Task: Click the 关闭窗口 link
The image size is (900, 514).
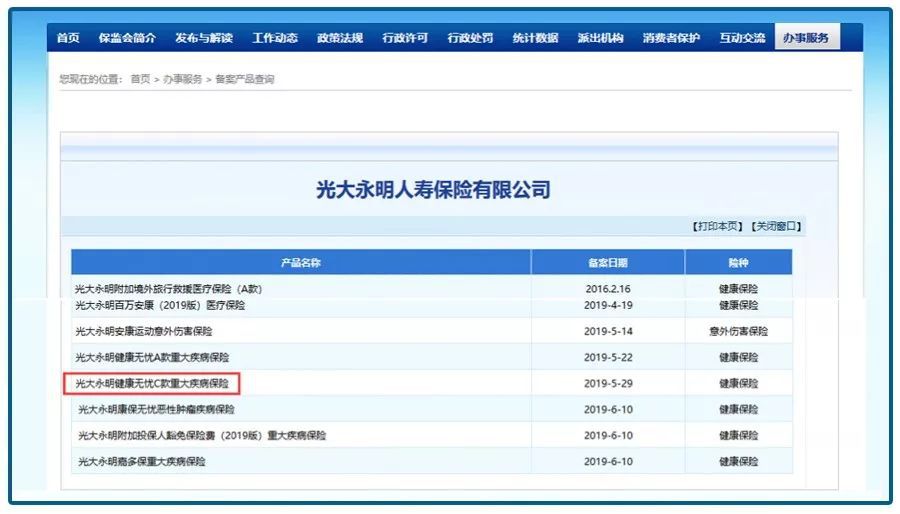Action: tap(776, 227)
